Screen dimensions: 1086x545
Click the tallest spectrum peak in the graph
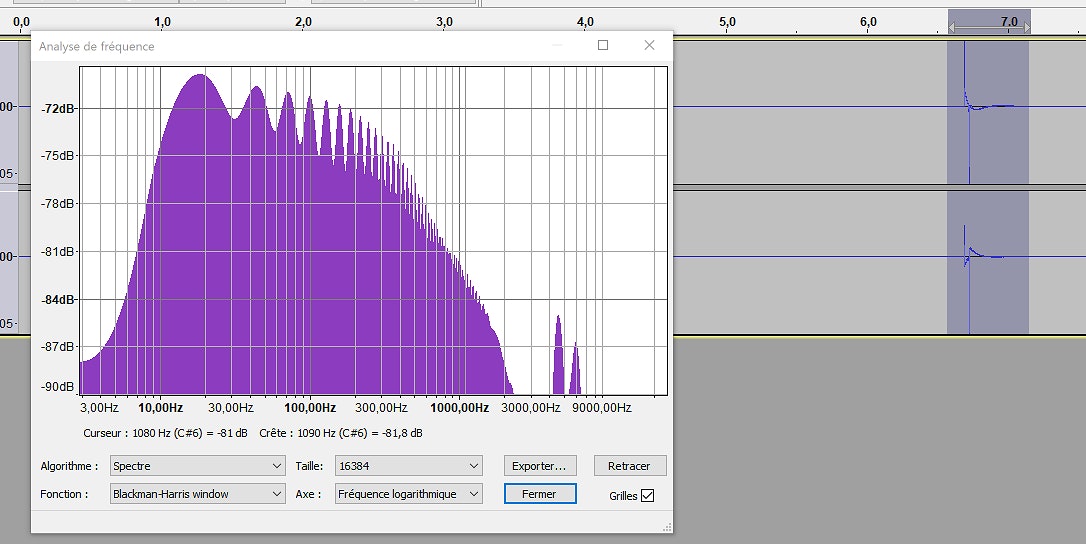tap(203, 80)
